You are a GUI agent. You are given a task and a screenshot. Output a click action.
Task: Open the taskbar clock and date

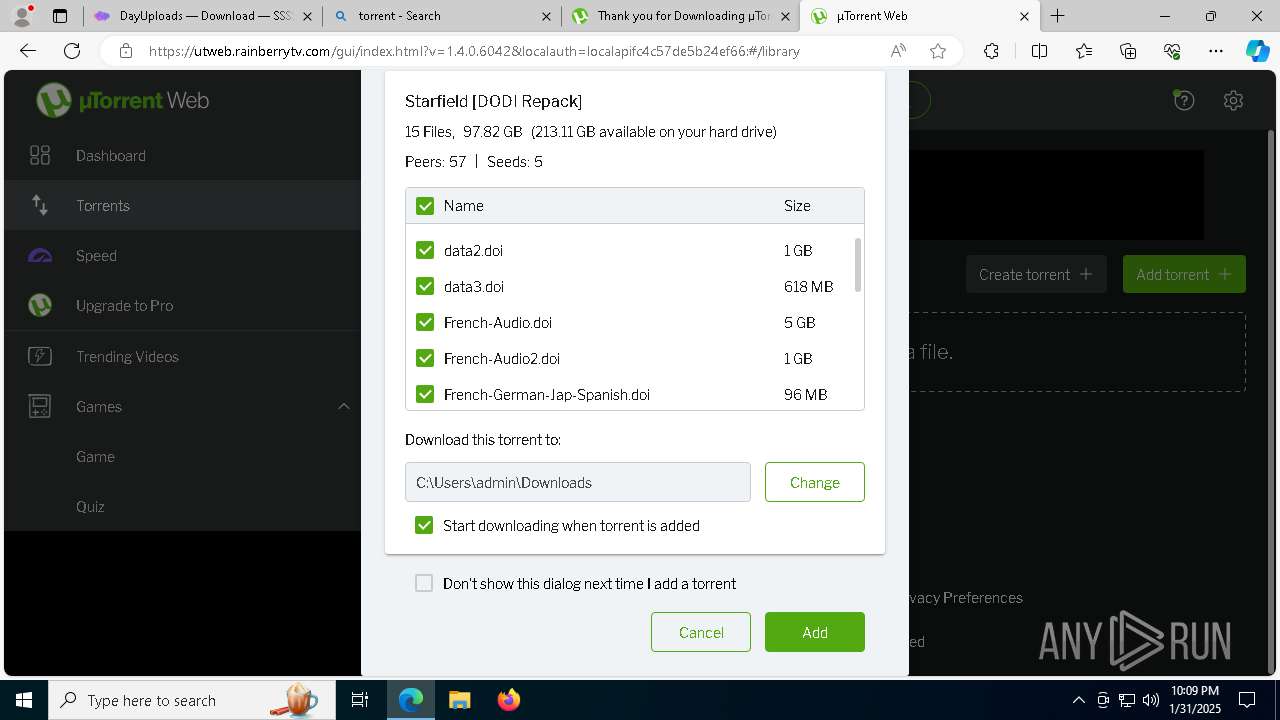[x=1195, y=700]
